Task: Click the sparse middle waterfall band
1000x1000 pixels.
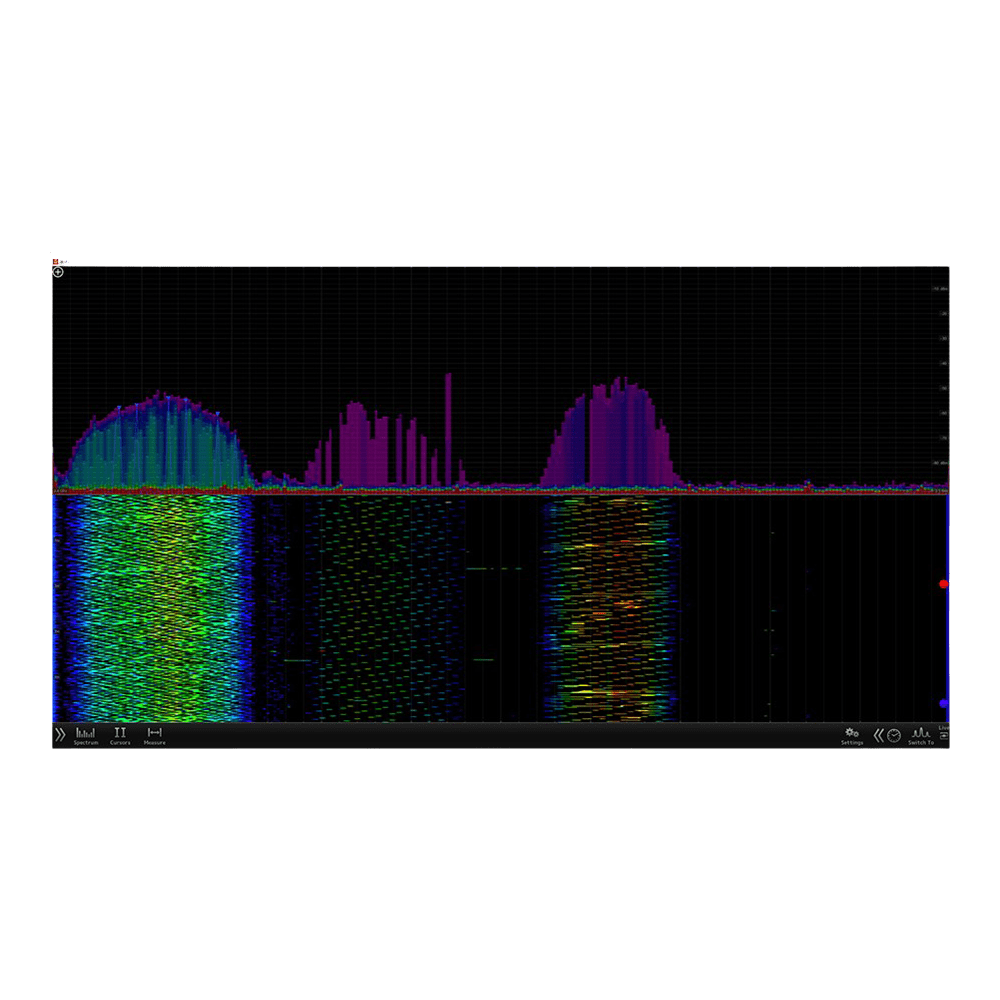Action: (x=385, y=610)
